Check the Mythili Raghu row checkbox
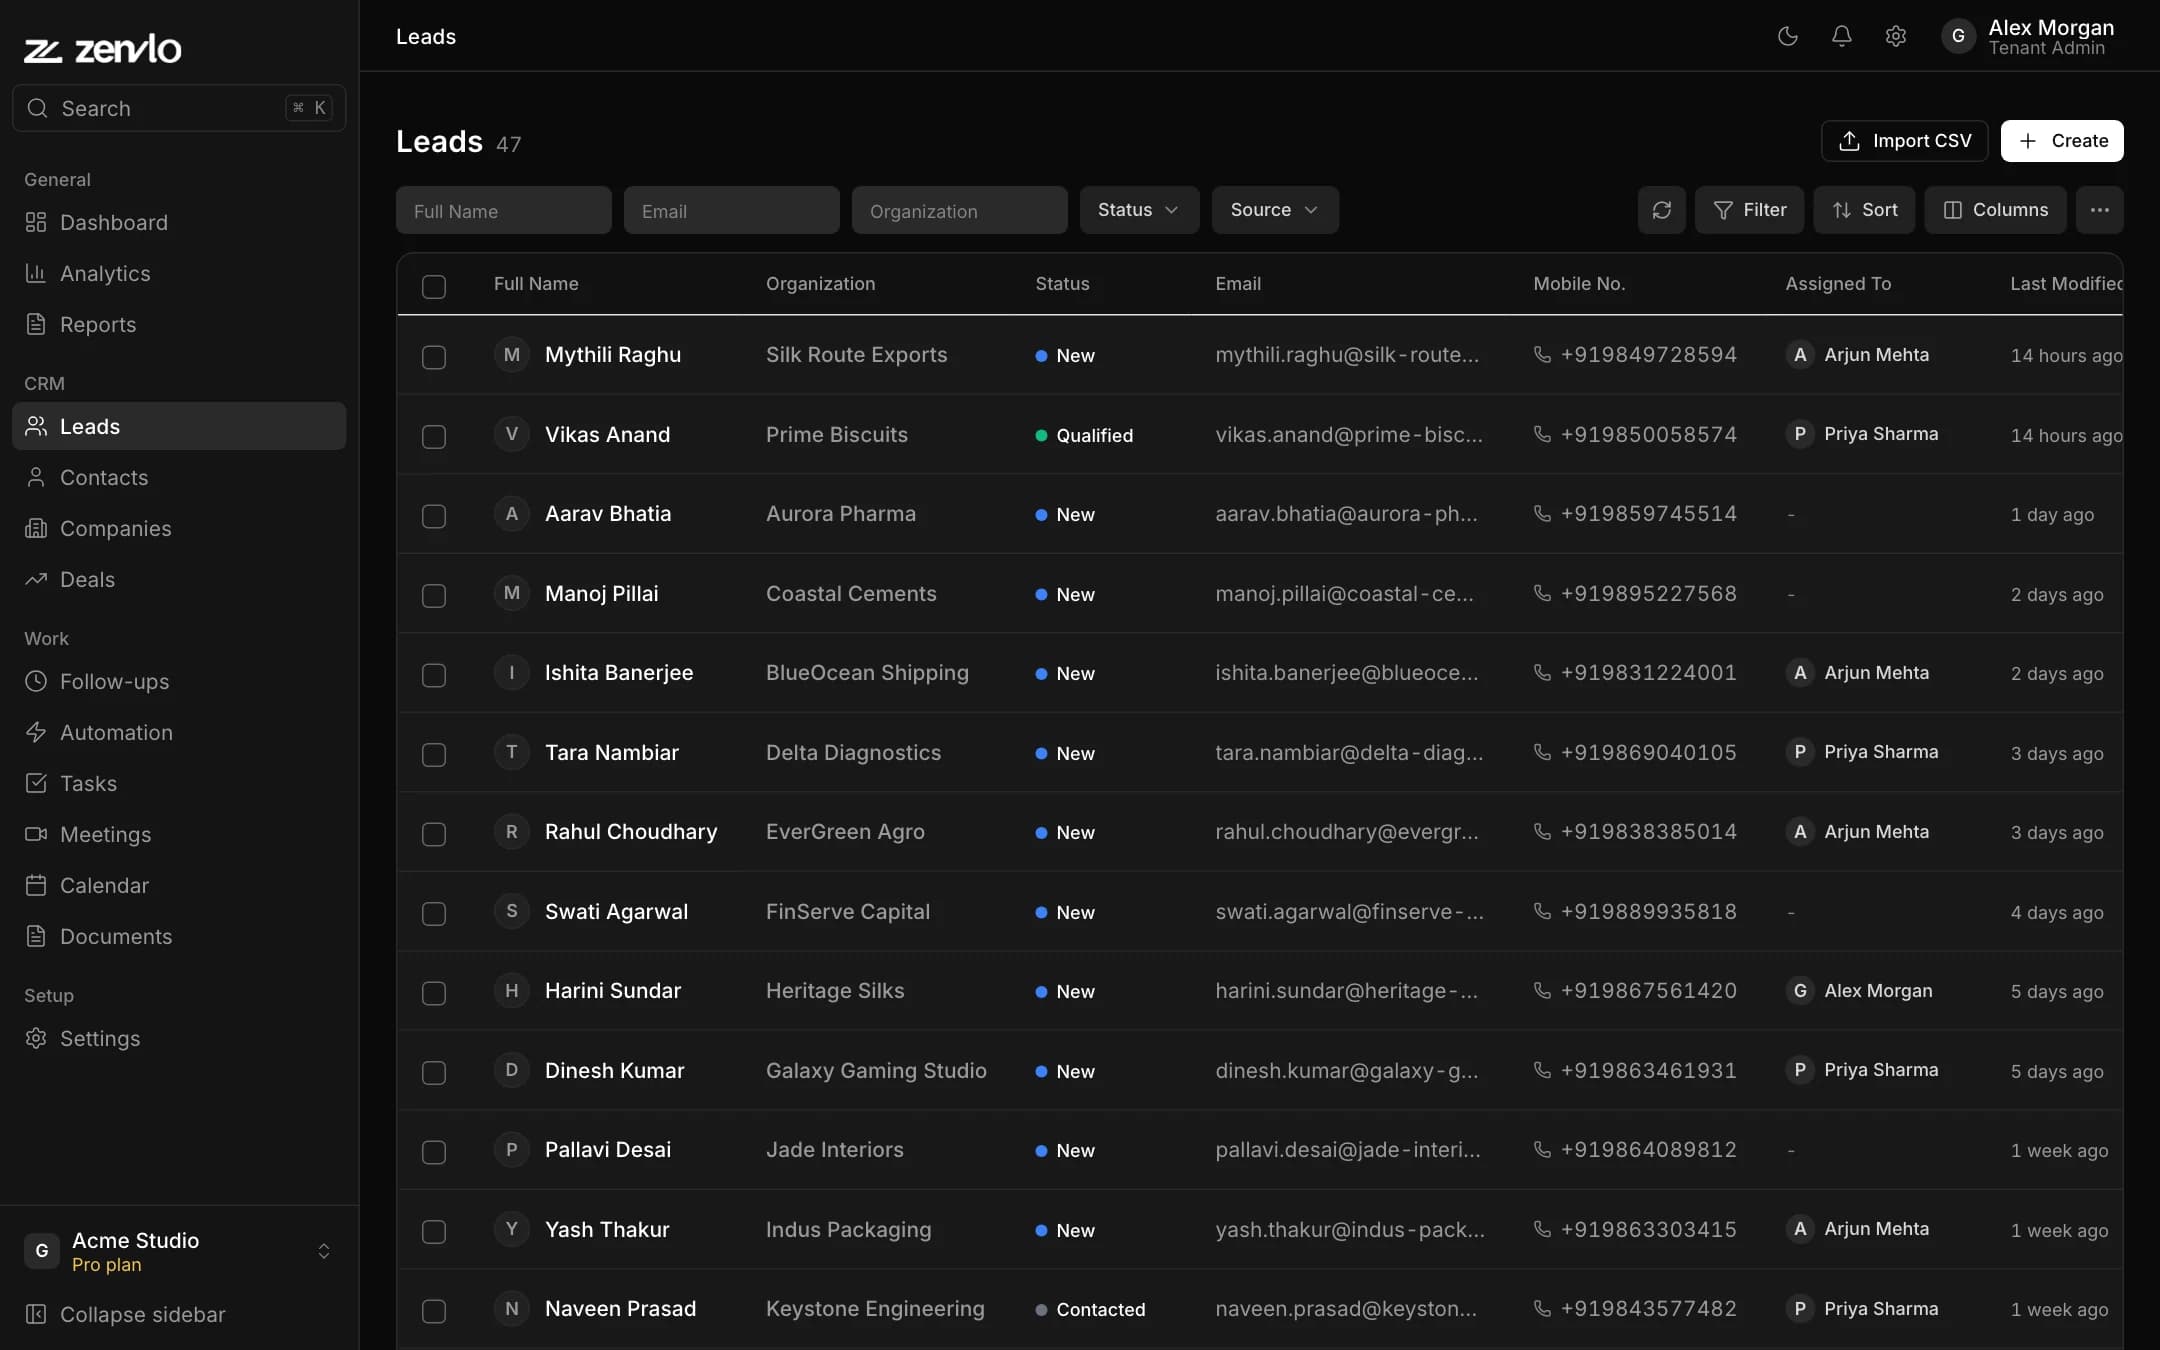 click(434, 356)
